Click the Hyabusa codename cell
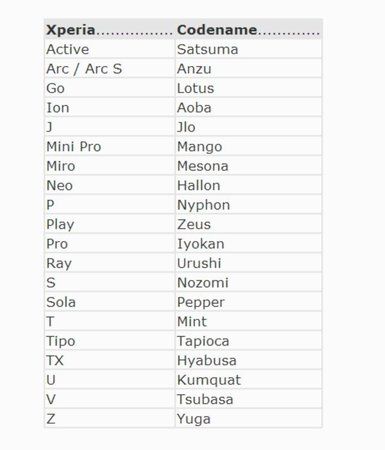Screen dimensions: 385x450 [248, 360]
